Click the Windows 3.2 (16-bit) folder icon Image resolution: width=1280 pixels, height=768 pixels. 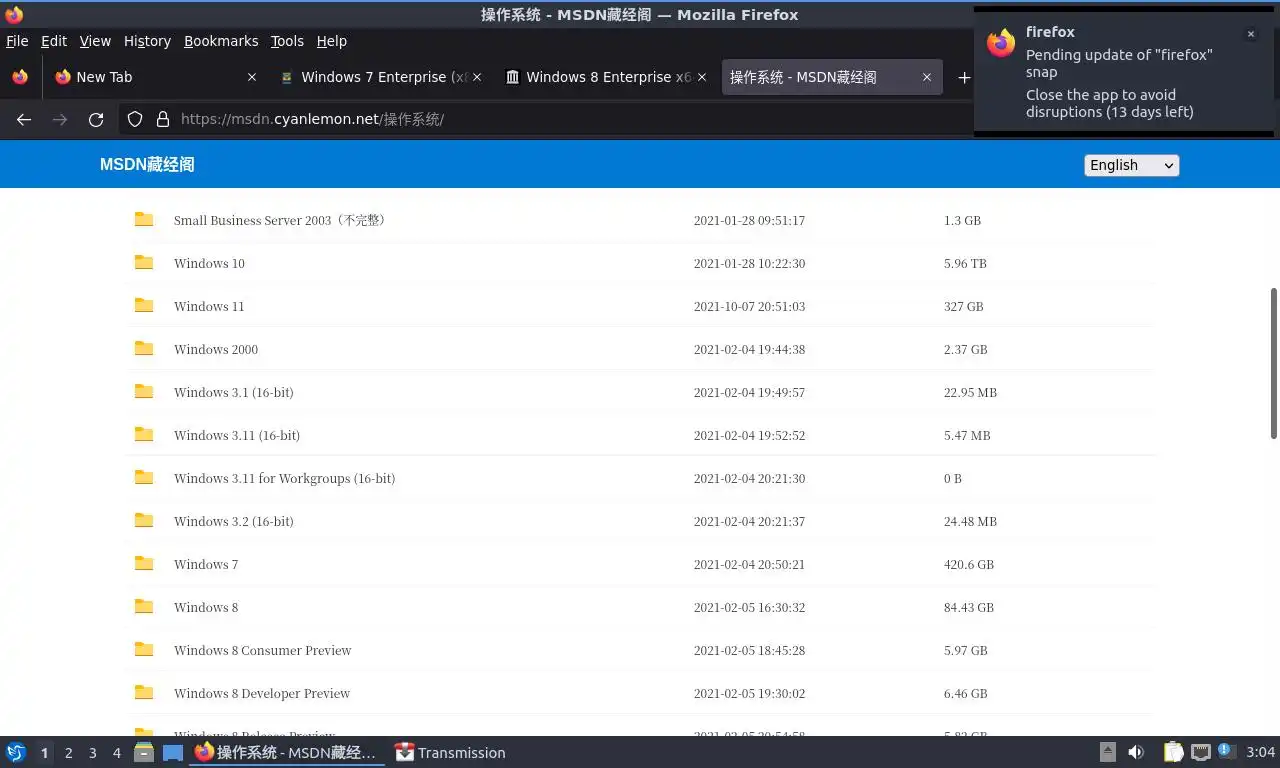(144, 520)
